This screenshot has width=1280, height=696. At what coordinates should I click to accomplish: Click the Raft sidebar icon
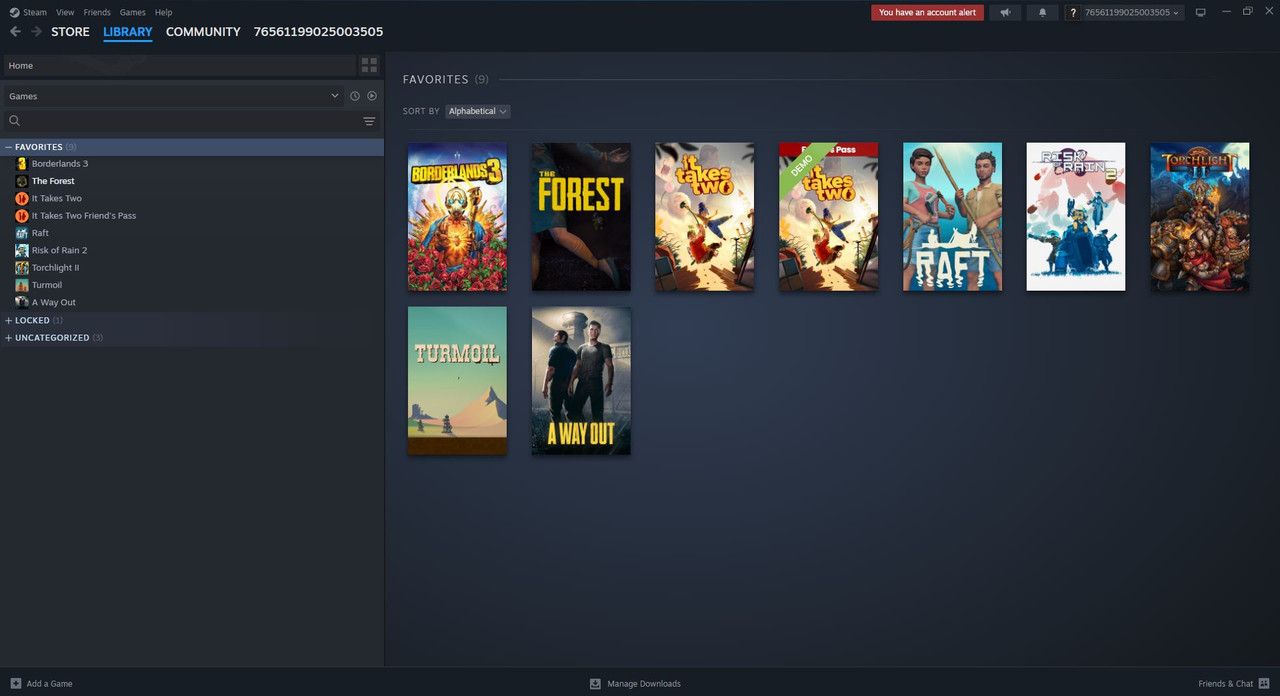point(22,233)
